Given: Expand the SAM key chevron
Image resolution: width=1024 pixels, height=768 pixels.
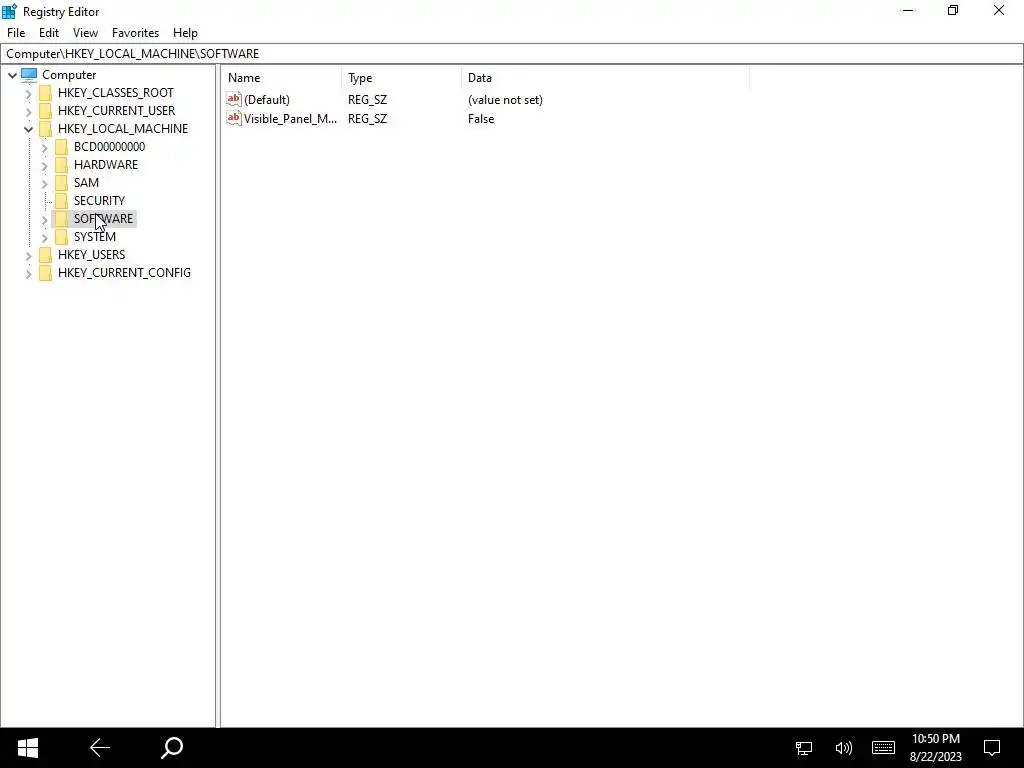Looking at the screenshot, I should point(44,184).
